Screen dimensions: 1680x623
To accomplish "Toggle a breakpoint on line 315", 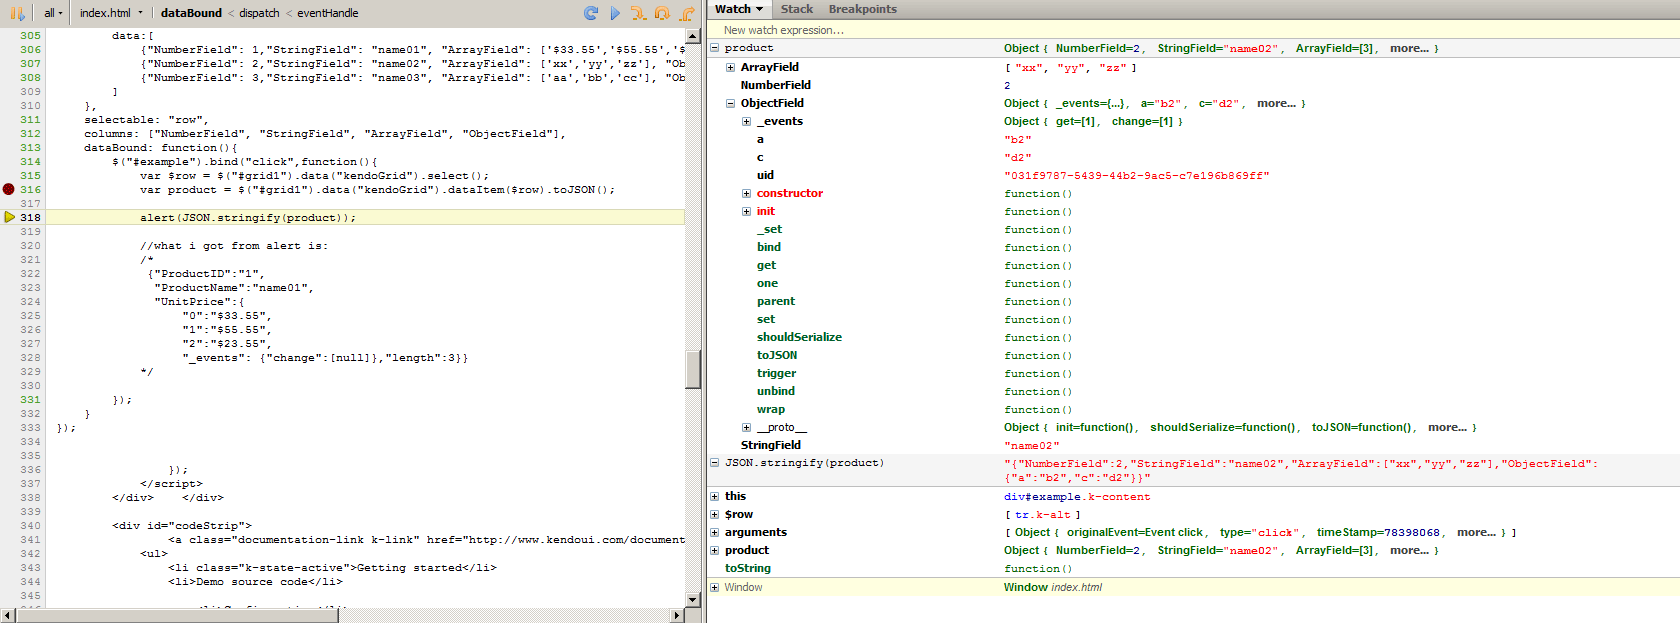I will pyautogui.click(x=9, y=175).
